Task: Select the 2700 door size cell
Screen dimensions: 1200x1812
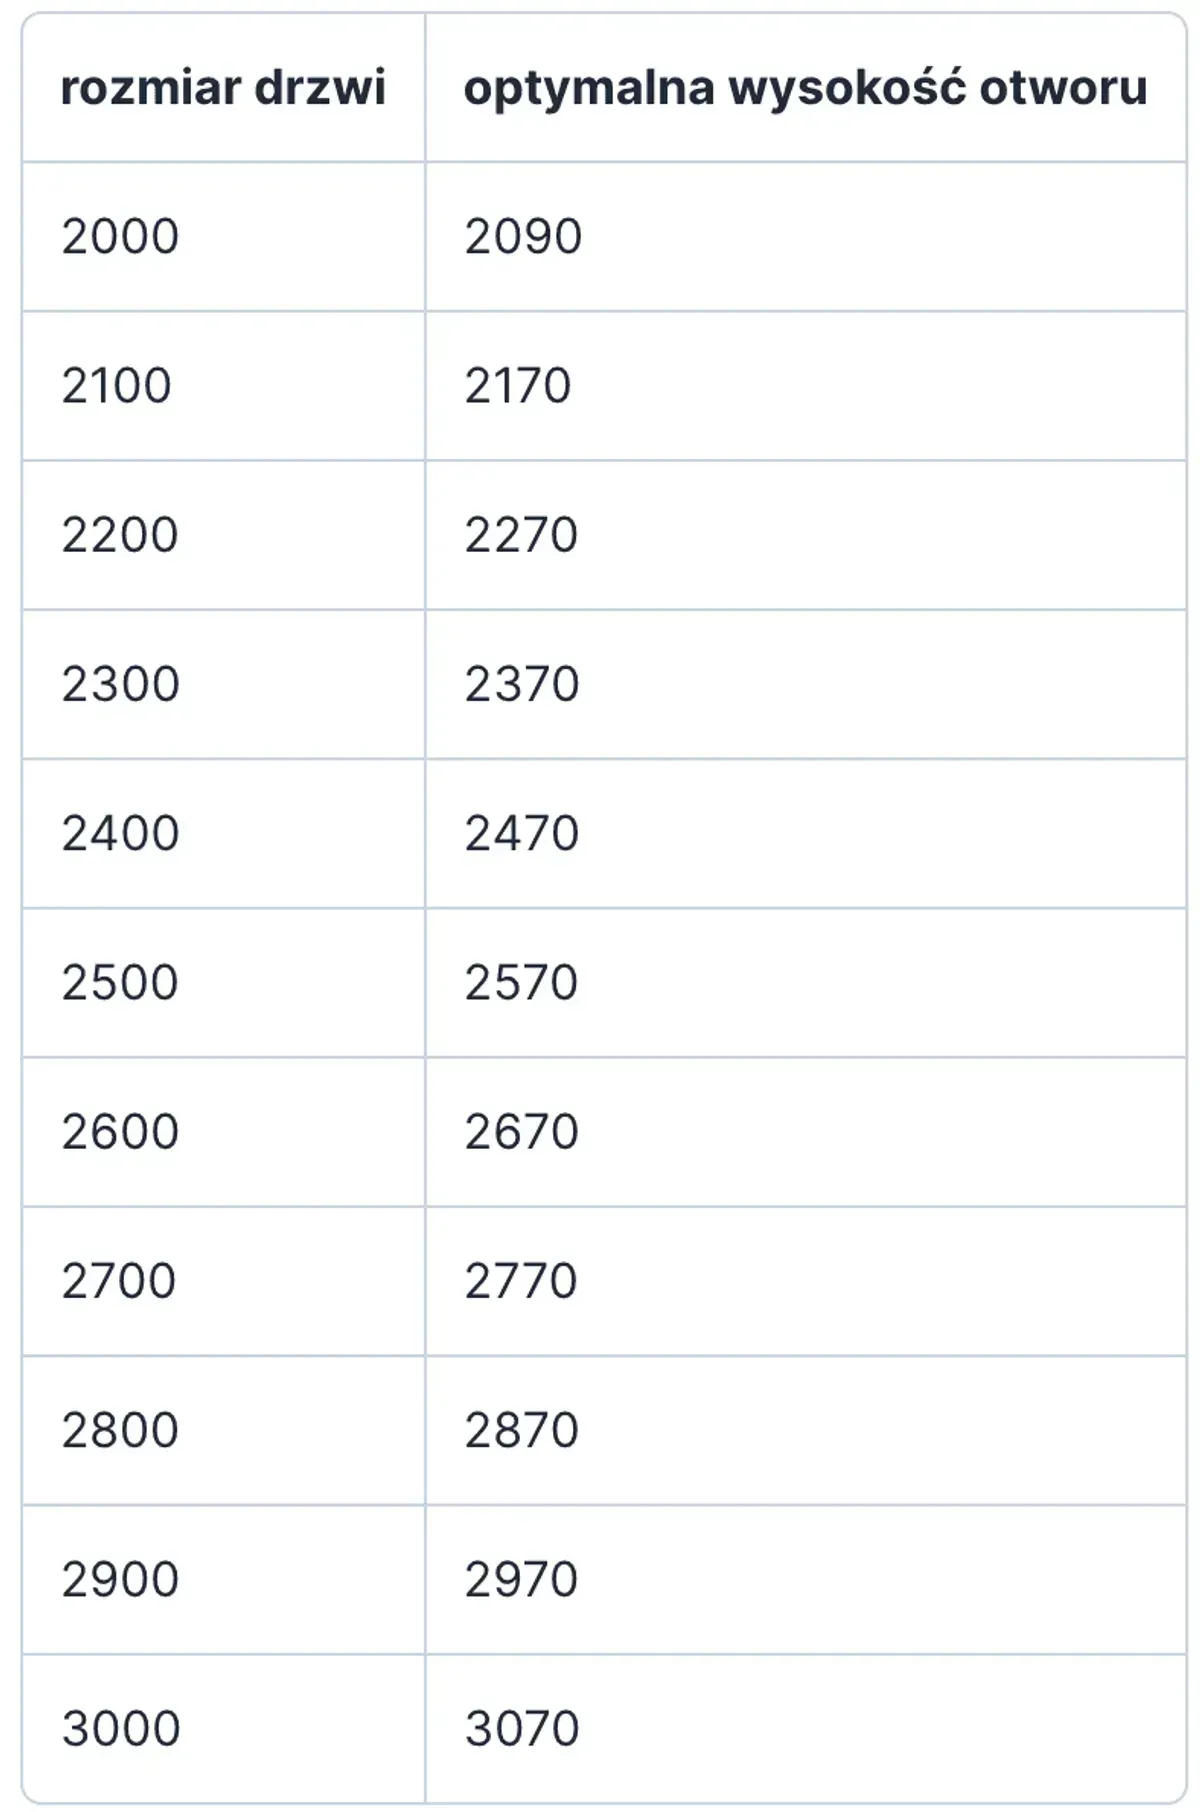Action: click(119, 1280)
